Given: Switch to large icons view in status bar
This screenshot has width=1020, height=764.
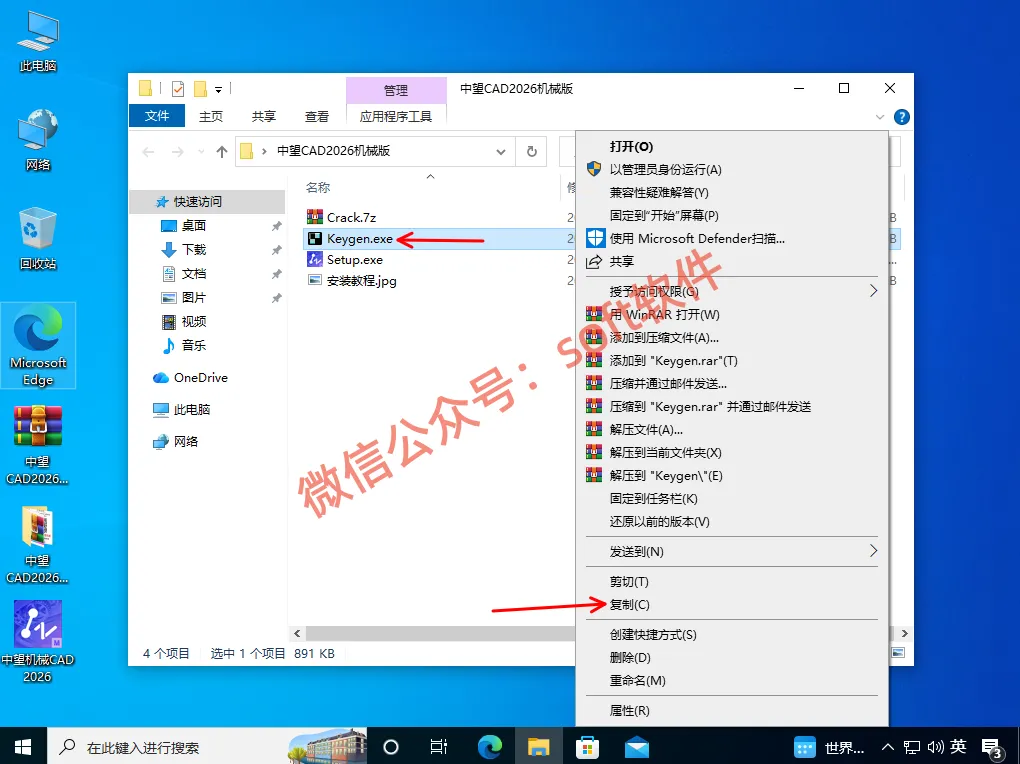Looking at the screenshot, I should coord(898,653).
